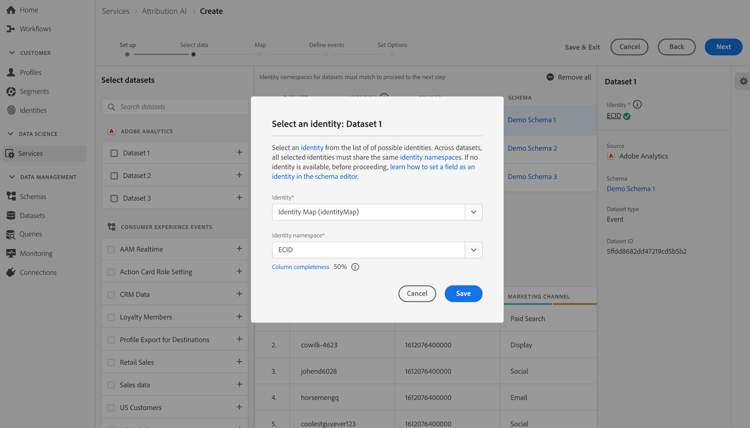
Task: Add Loyalty Members with plus icon
Action: pos(239,317)
